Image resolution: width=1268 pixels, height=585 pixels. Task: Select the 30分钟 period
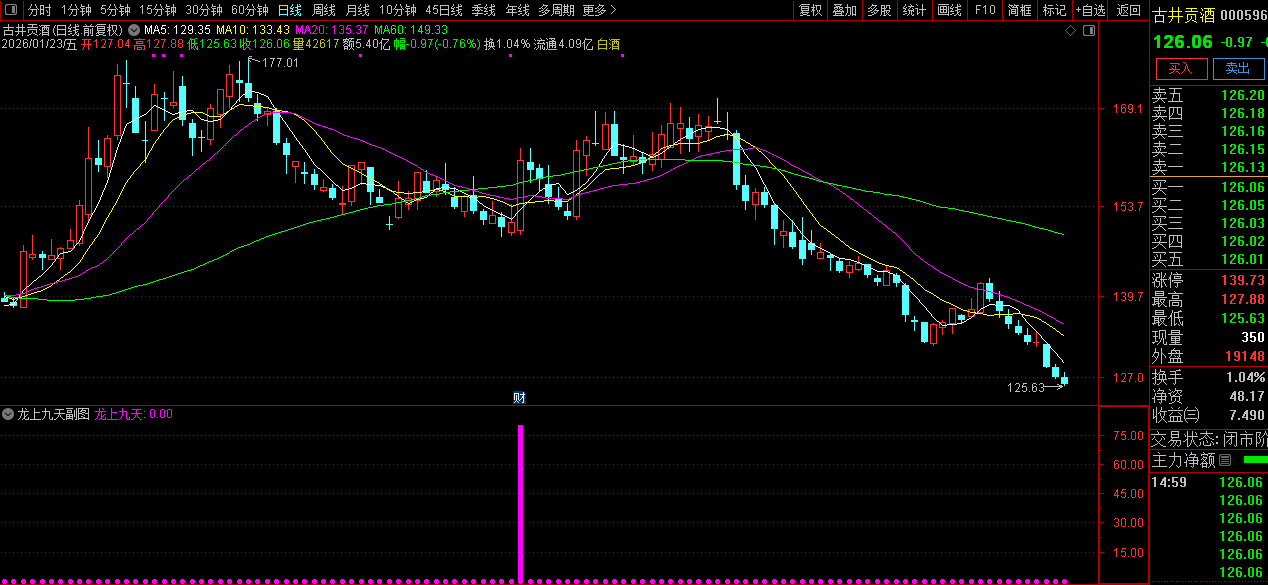click(204, 10)
